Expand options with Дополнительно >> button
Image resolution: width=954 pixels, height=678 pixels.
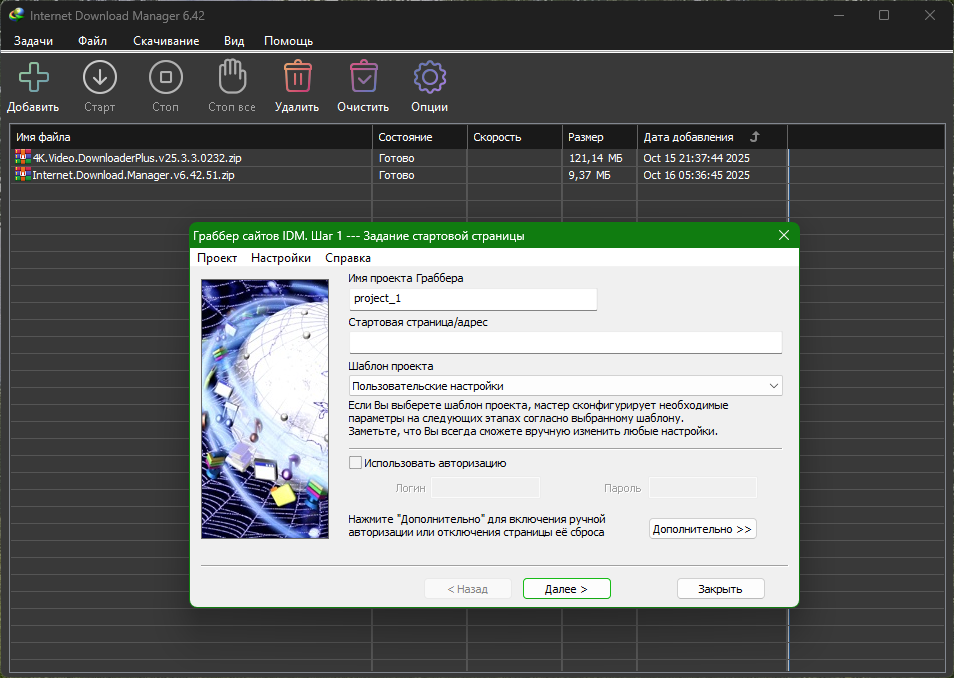pyautogui.click(x=702, y=529)
